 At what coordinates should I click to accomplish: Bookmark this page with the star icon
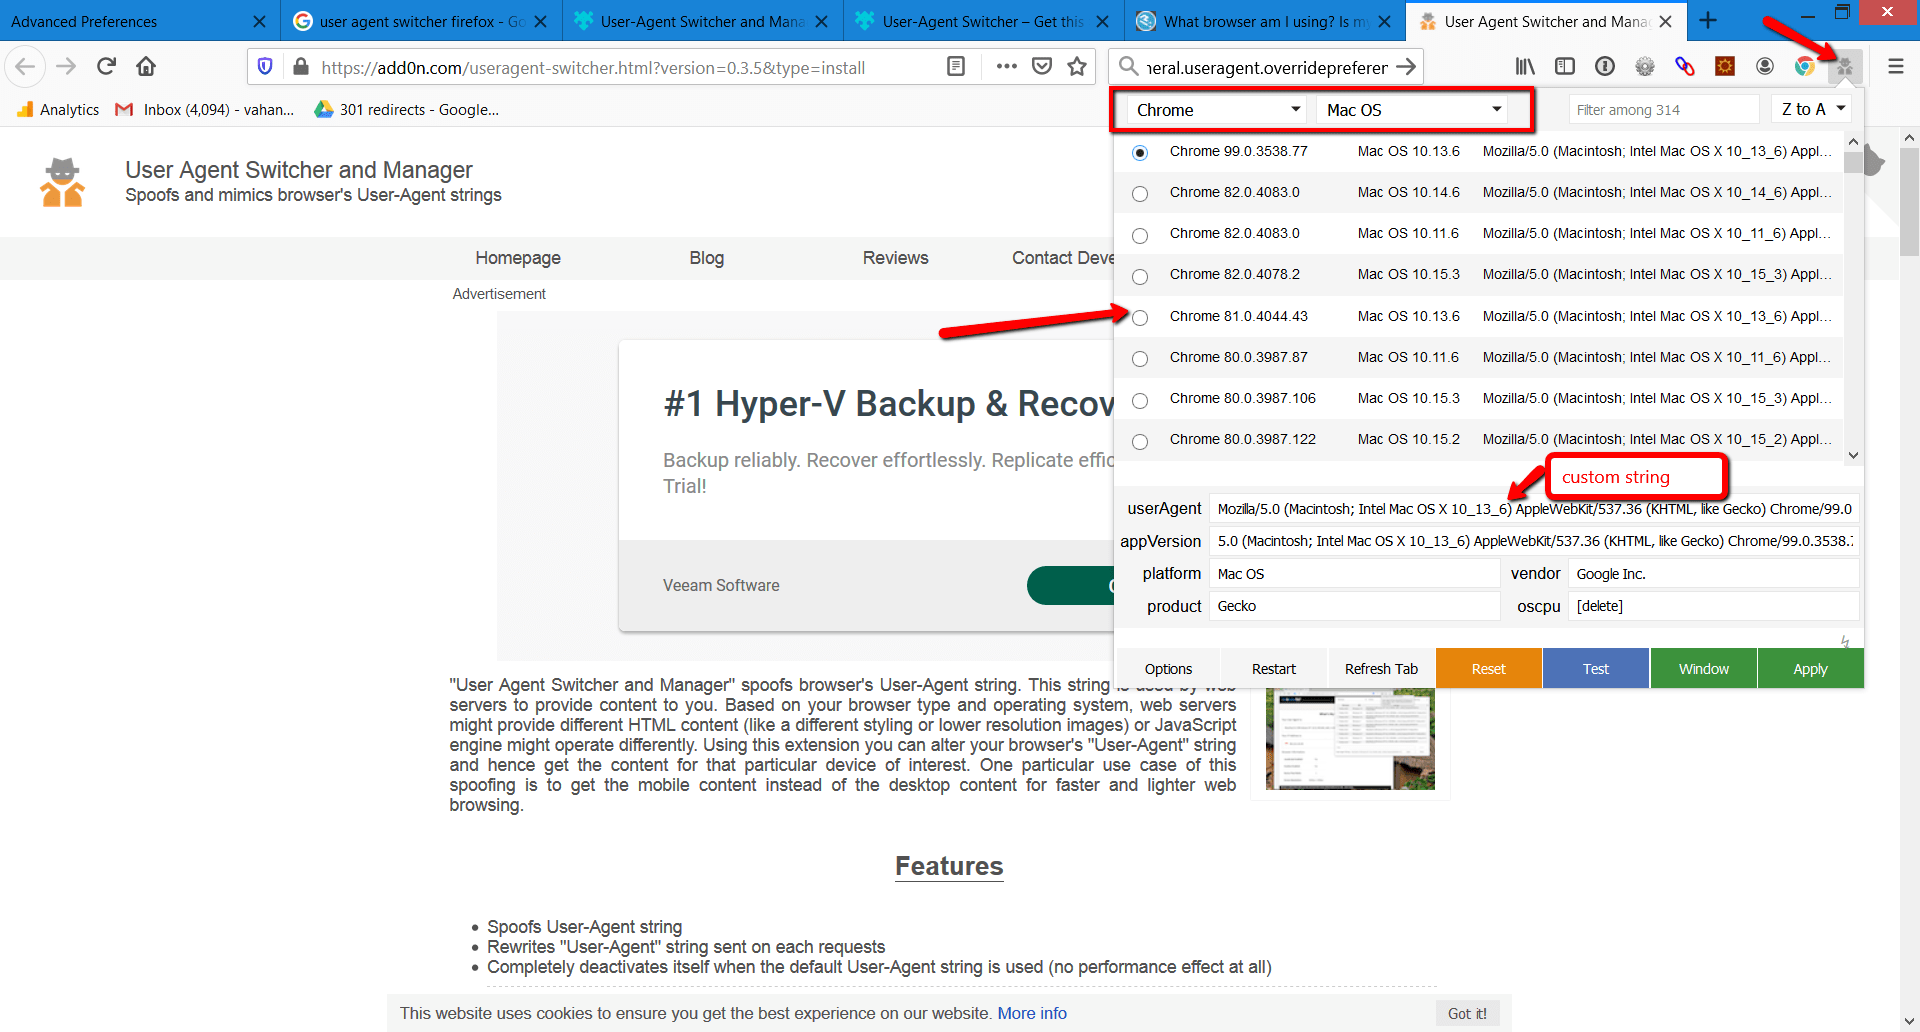(1077, 67)
